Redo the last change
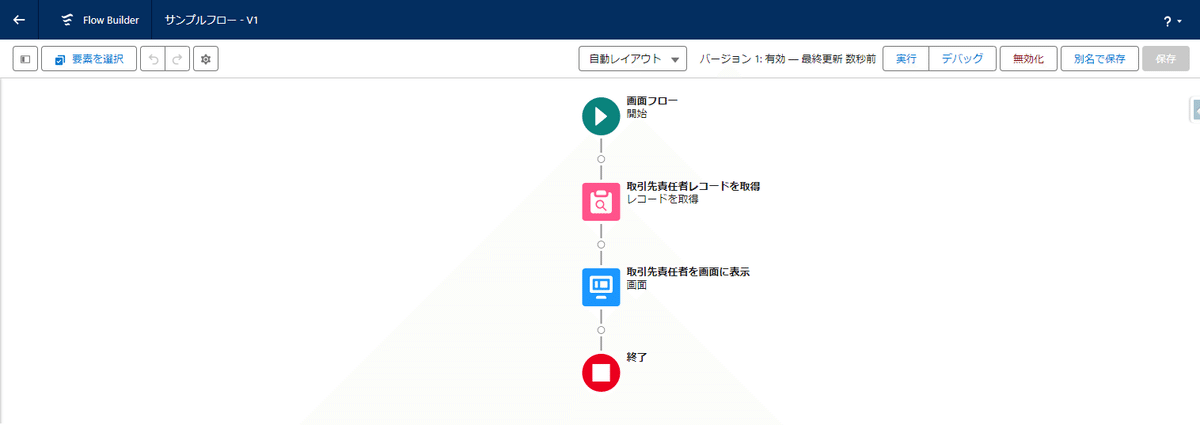 [177, 59]
